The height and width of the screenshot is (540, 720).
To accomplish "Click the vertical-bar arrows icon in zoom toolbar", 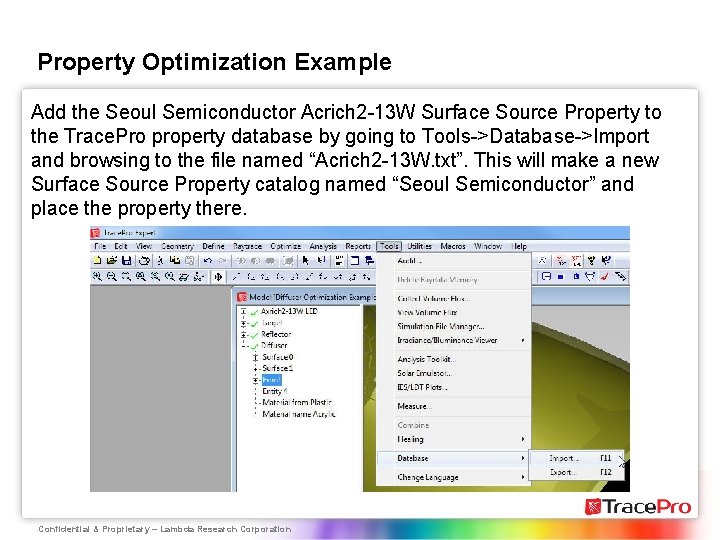I will click(219, 276).
